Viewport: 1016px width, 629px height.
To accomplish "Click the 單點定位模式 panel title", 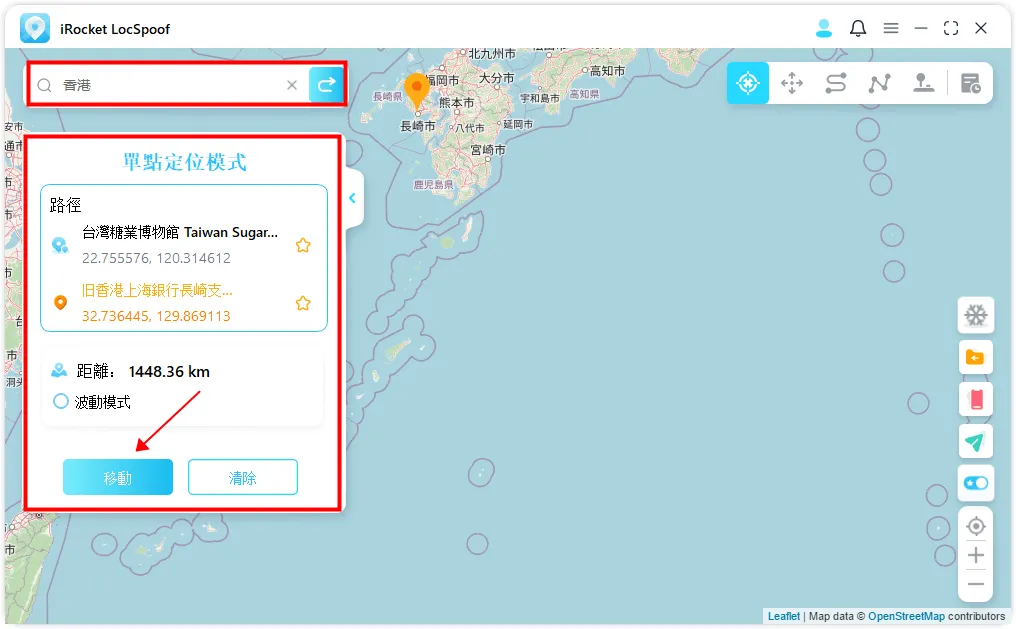I will (185, 162).
